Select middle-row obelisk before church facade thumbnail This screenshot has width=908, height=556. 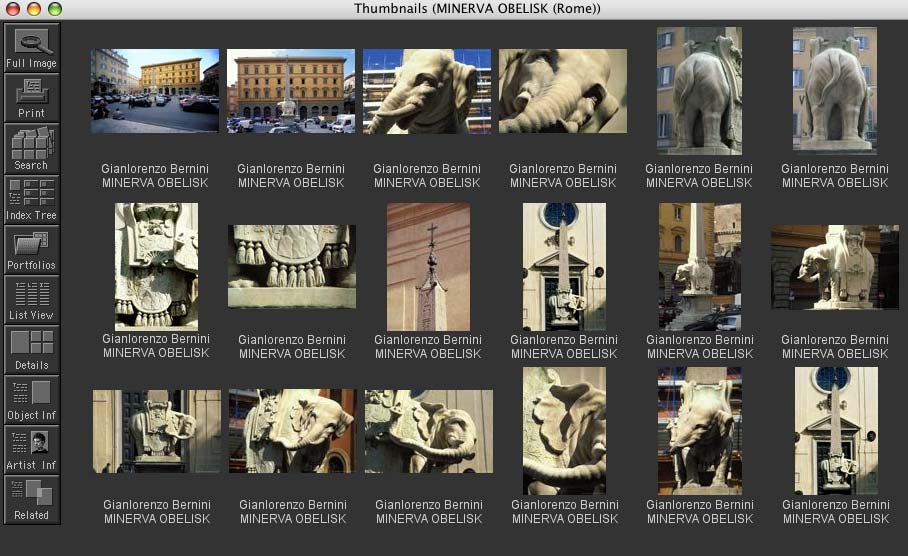[x=564, y=266]
